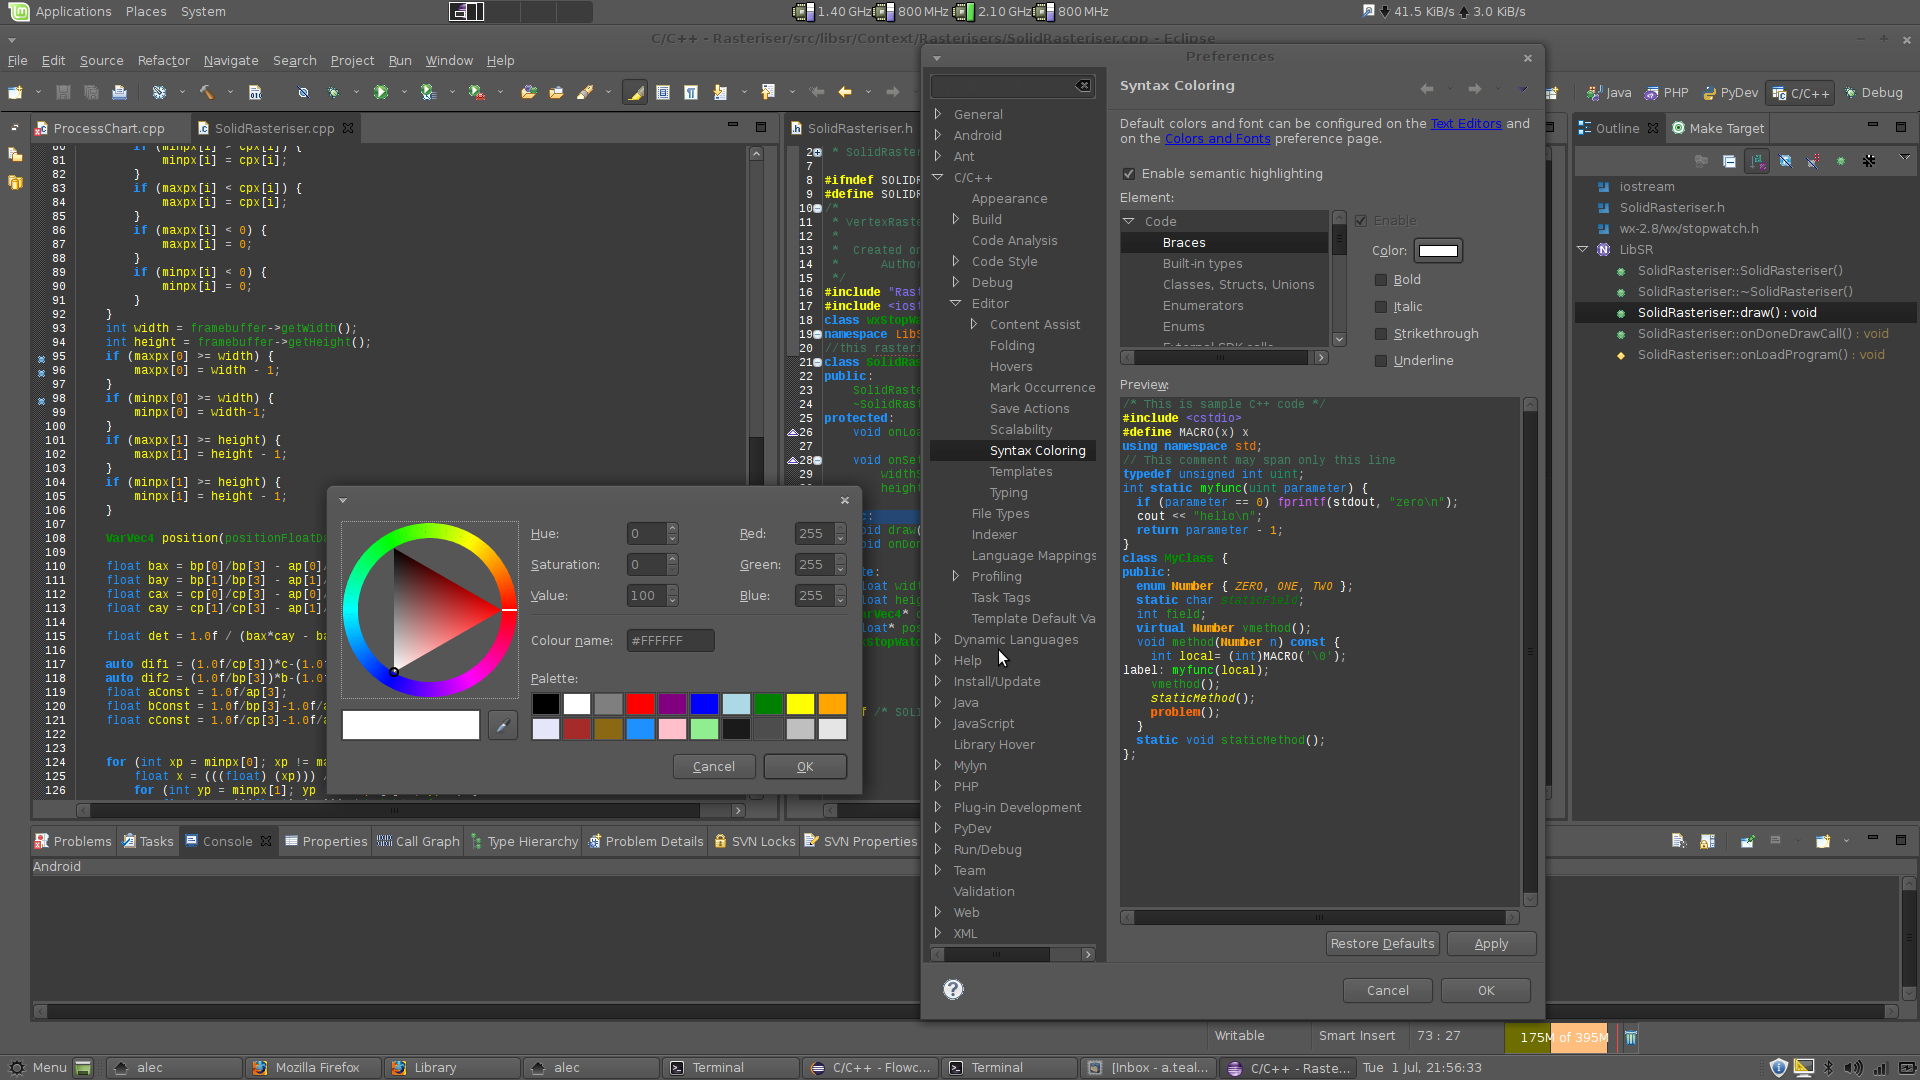Viewport: 1920px width, 1080px height.
Task: Open the Refactor menu
Action: point(163,60)
